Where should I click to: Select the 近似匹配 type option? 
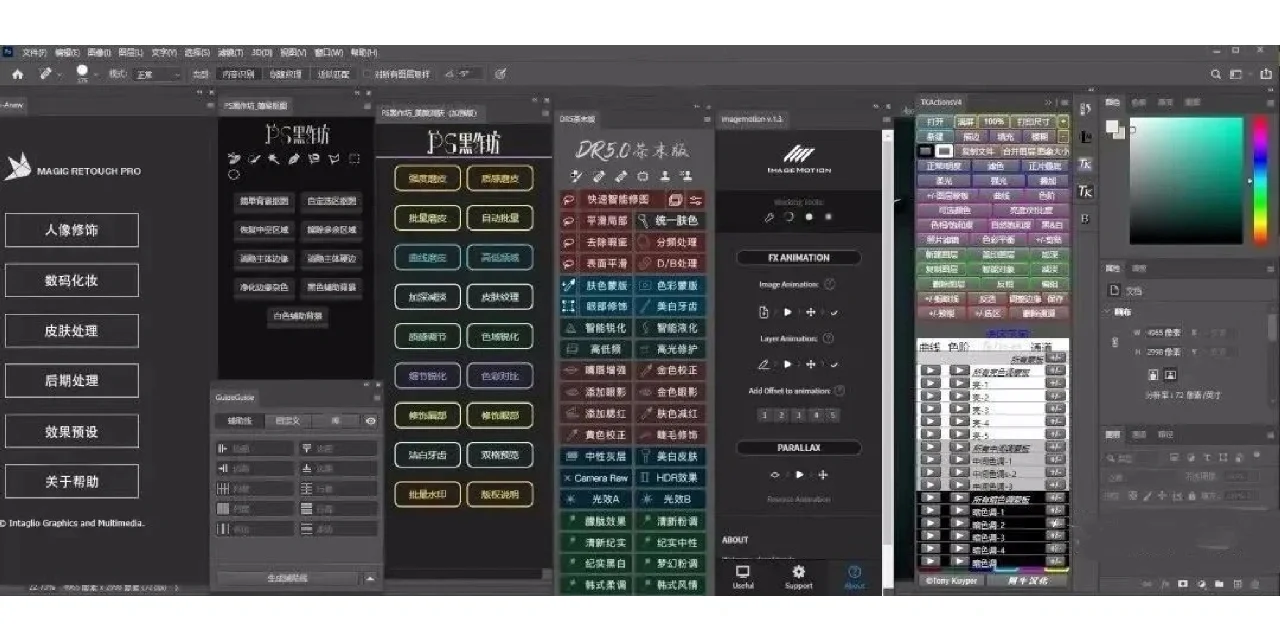tap(334, 74)
